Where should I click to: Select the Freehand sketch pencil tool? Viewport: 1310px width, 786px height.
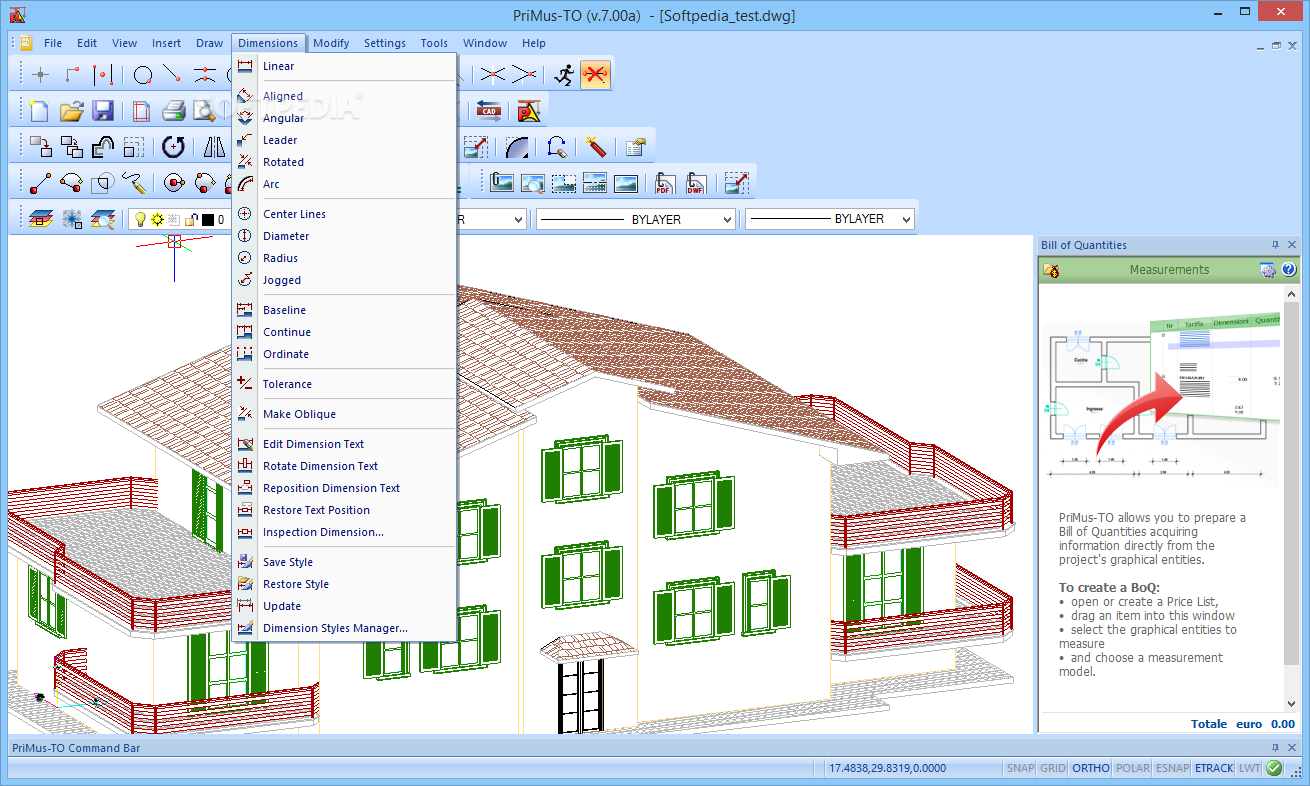pyautogui.click(x=134, y=183)
